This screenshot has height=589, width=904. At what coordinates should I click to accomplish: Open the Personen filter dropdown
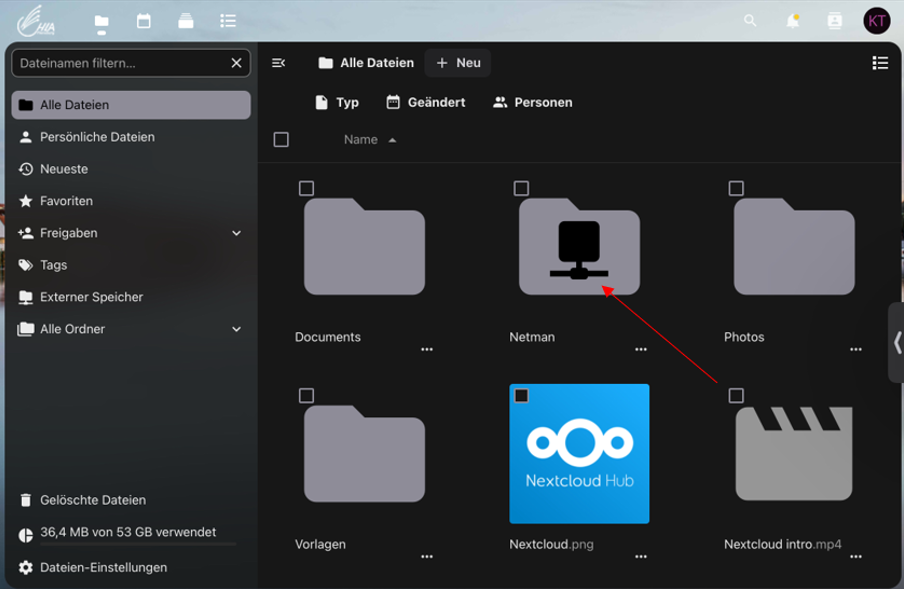point(533,103)
